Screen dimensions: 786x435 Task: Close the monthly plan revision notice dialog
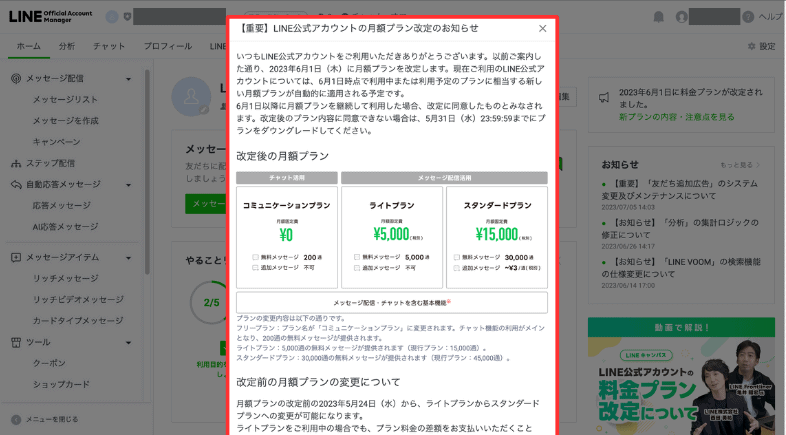click(x=542, y=29)
